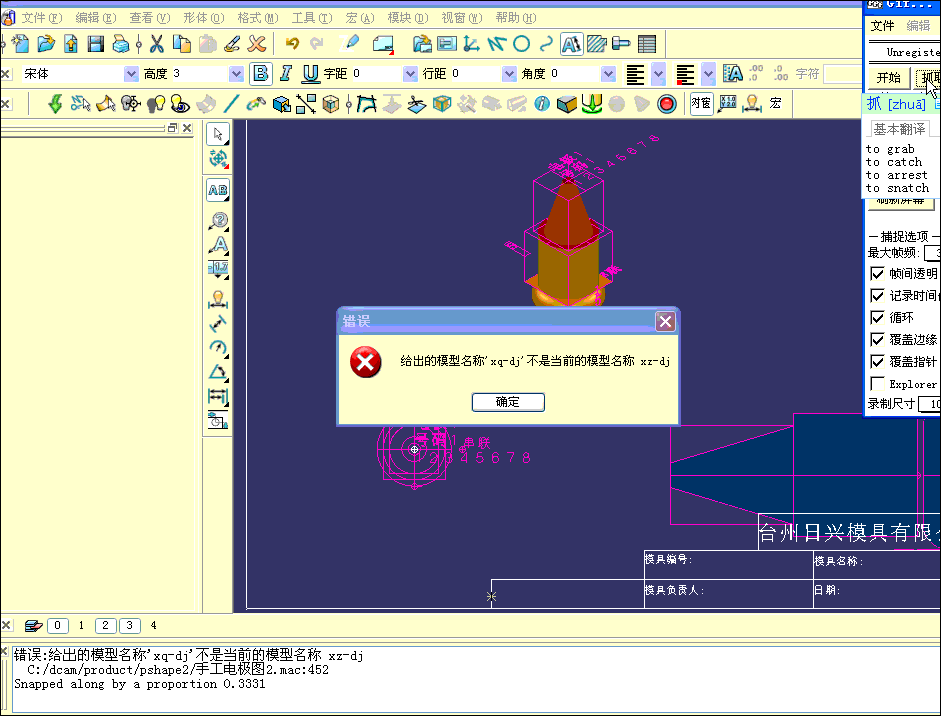Click the Open file folder icon
The height and width of the screenshot is (716, 941).
click(46, 44)
